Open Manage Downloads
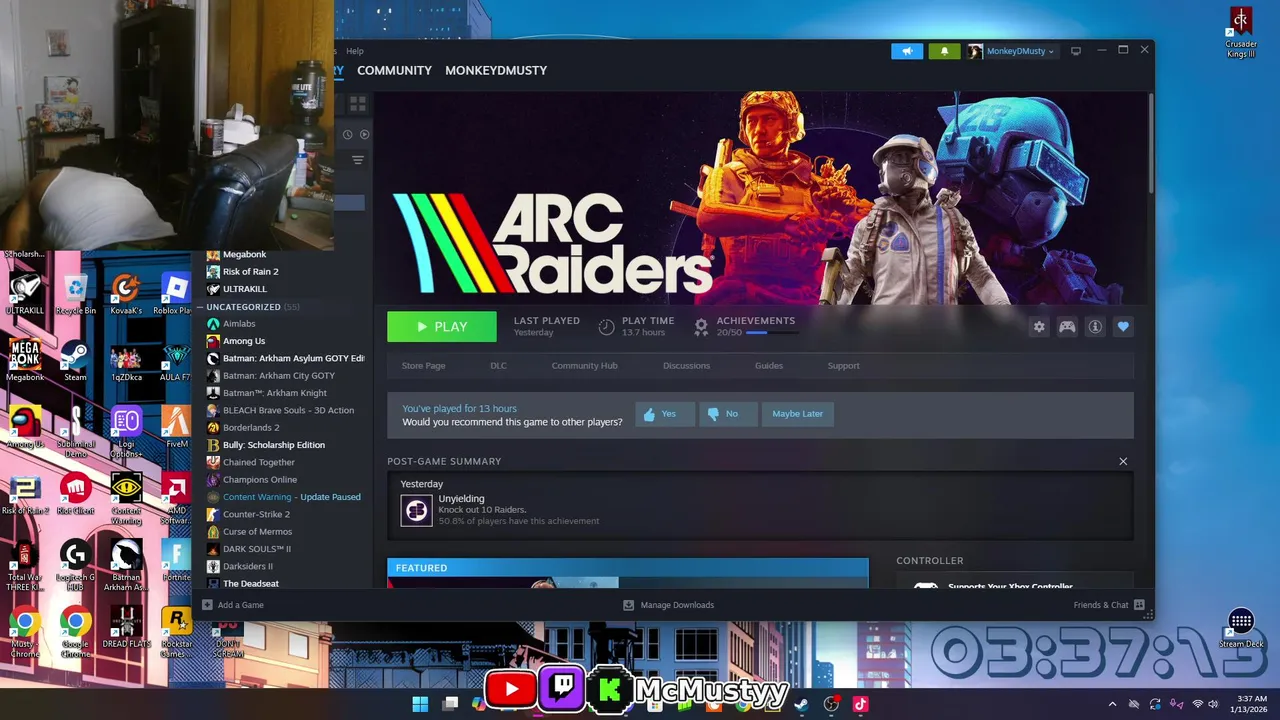1280x720 pixels. (x=668, y=605)
